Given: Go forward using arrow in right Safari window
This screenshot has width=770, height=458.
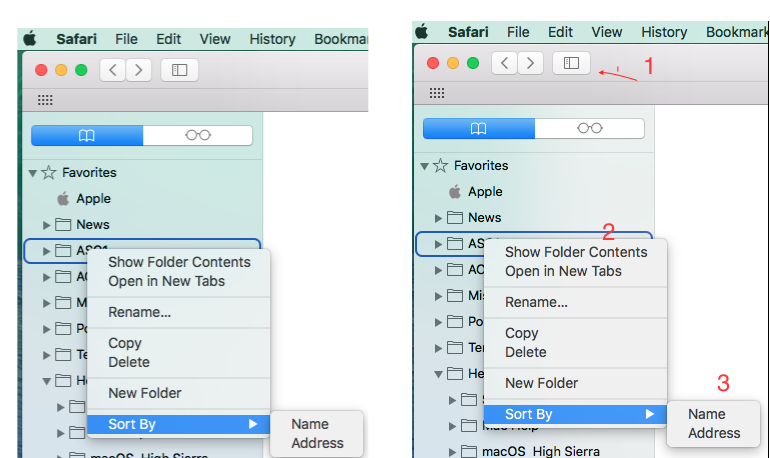Looking at the screenshot, I should 530,63.
